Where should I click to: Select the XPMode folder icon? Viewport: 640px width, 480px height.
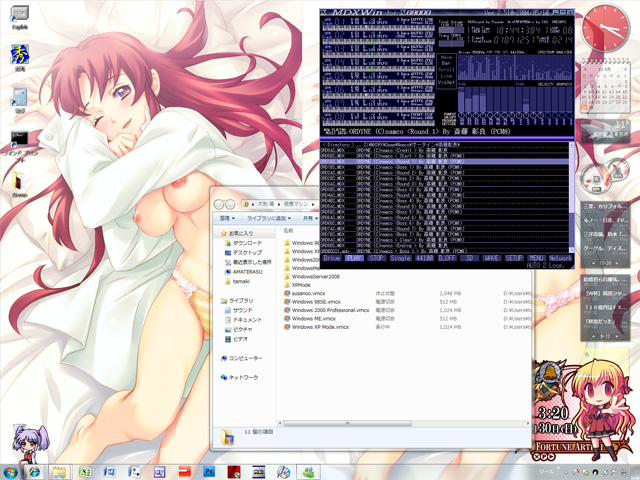(286, 284)
